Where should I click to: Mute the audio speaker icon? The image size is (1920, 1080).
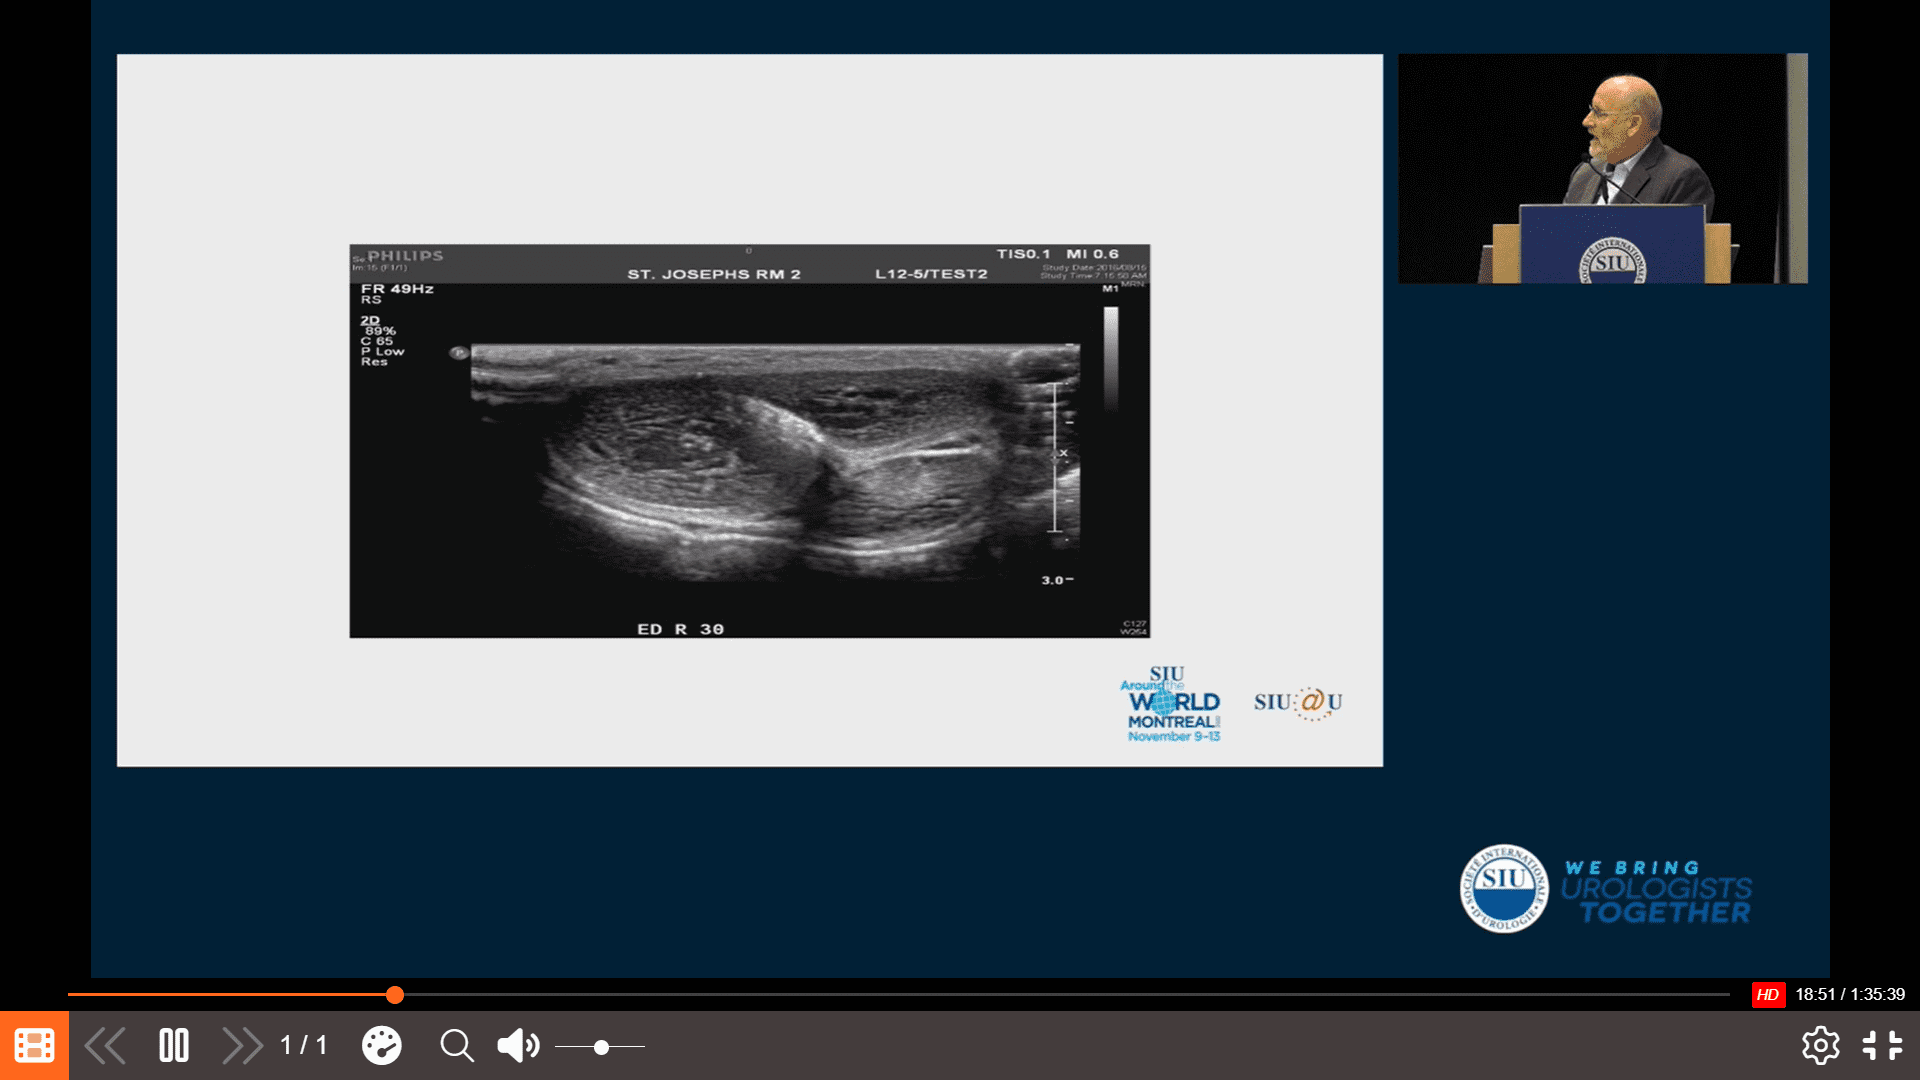[x=518, y=1046]
